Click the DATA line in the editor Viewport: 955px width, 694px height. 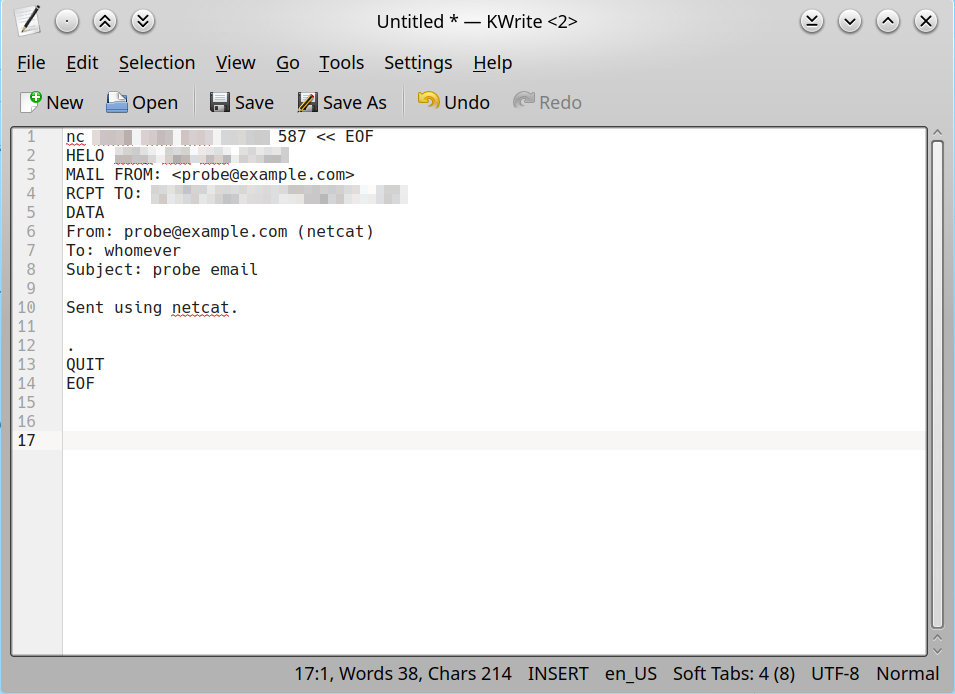(x=85, y=213)
